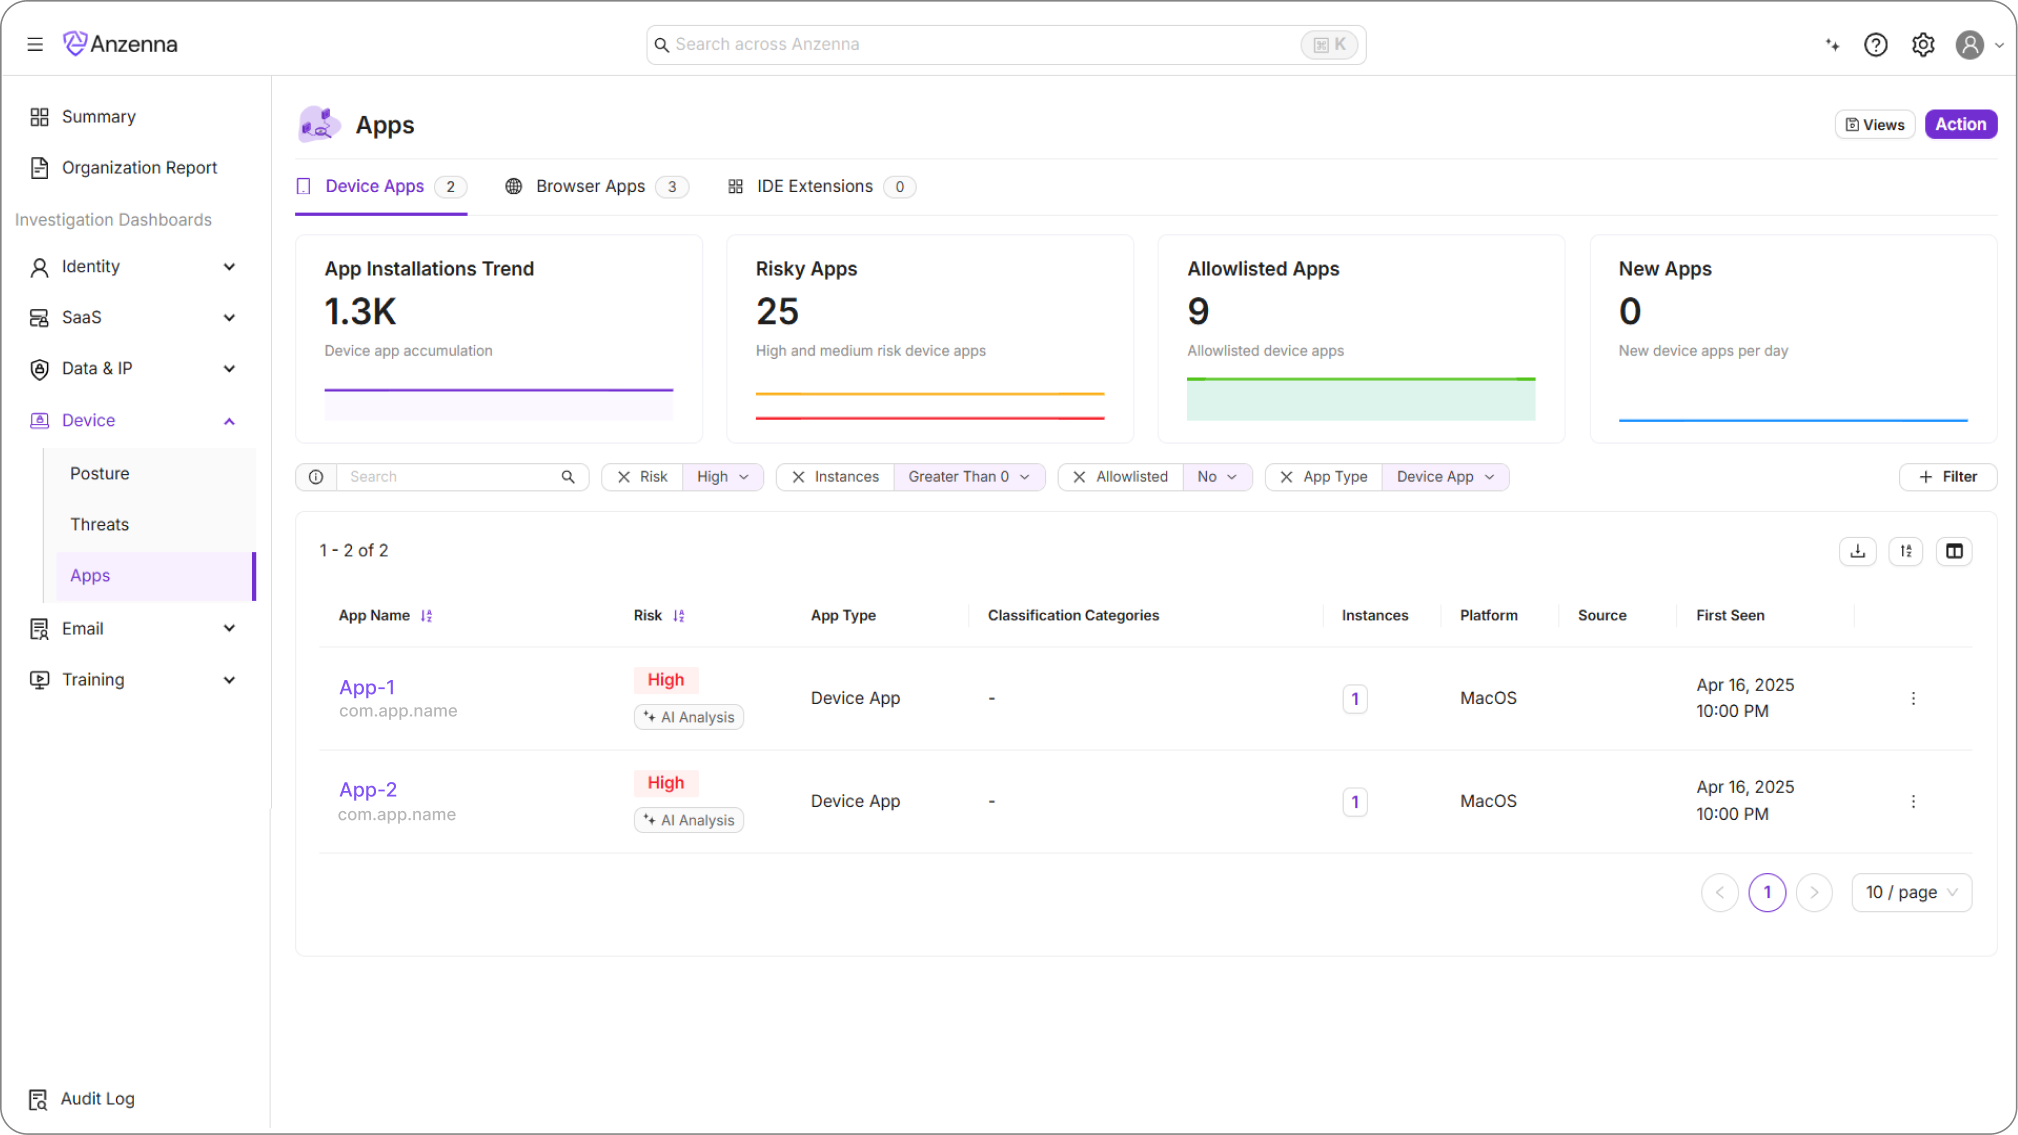Open the App-2 link
This screenshot has height=1135, width=2018.
coord(368,789)
